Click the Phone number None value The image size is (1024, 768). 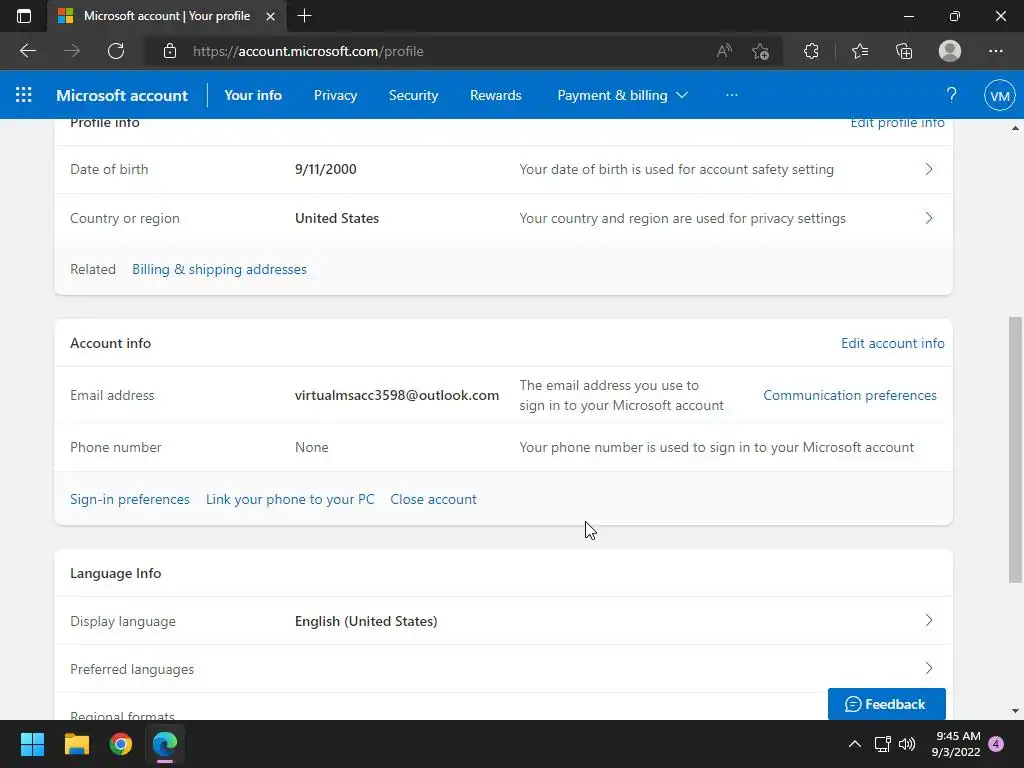(x=312, y=447)
